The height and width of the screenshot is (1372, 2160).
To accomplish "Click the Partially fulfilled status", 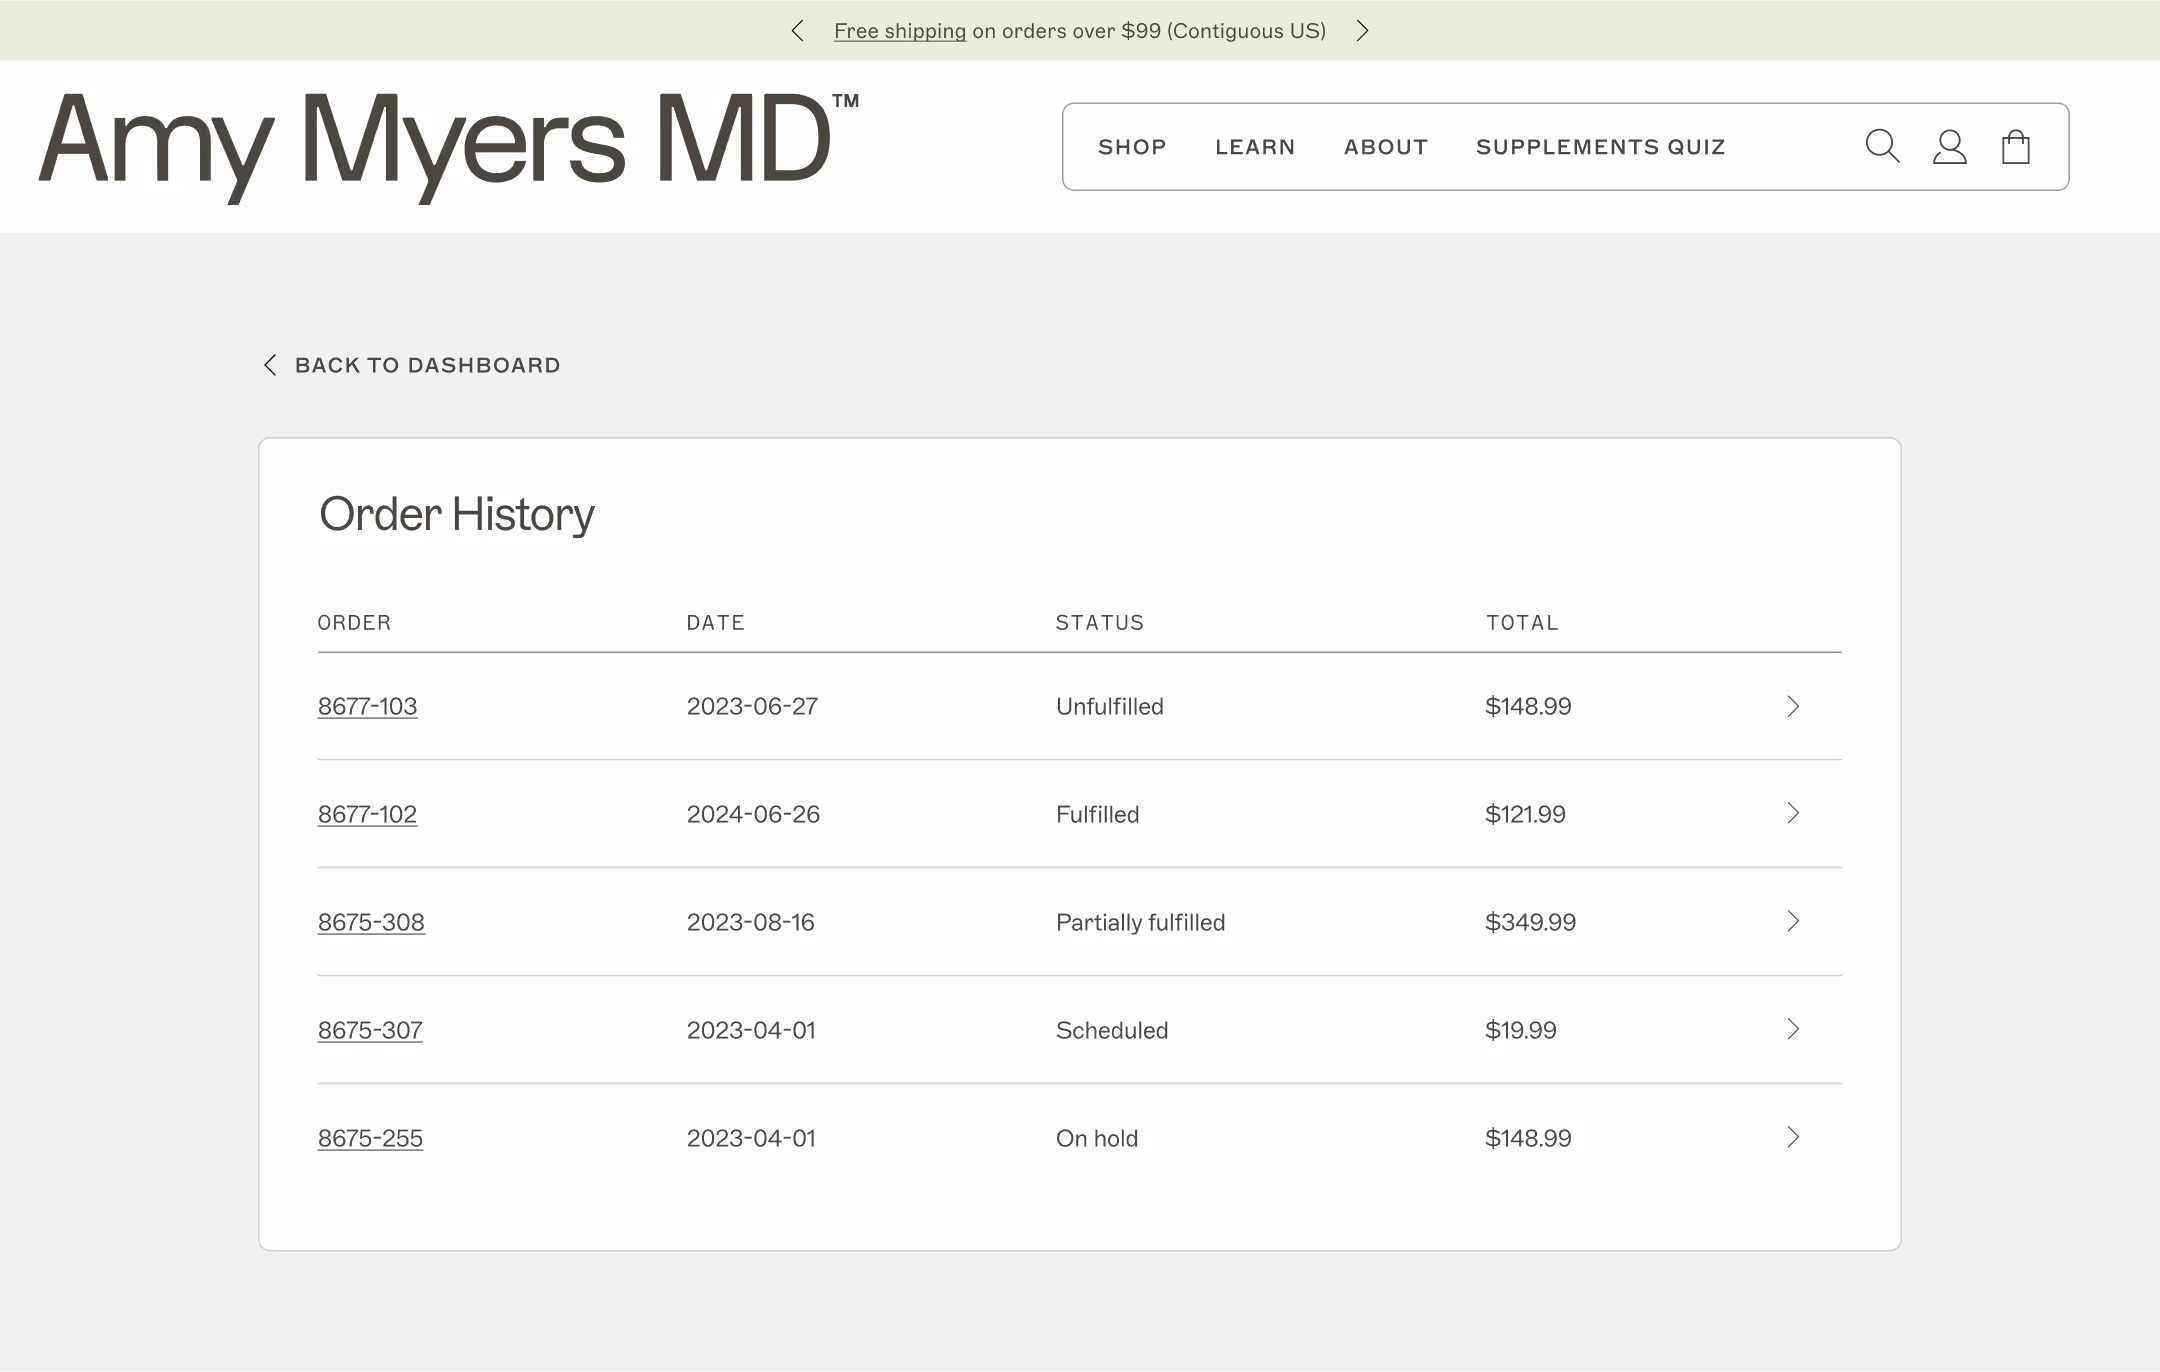I will tap(1140, 923).
